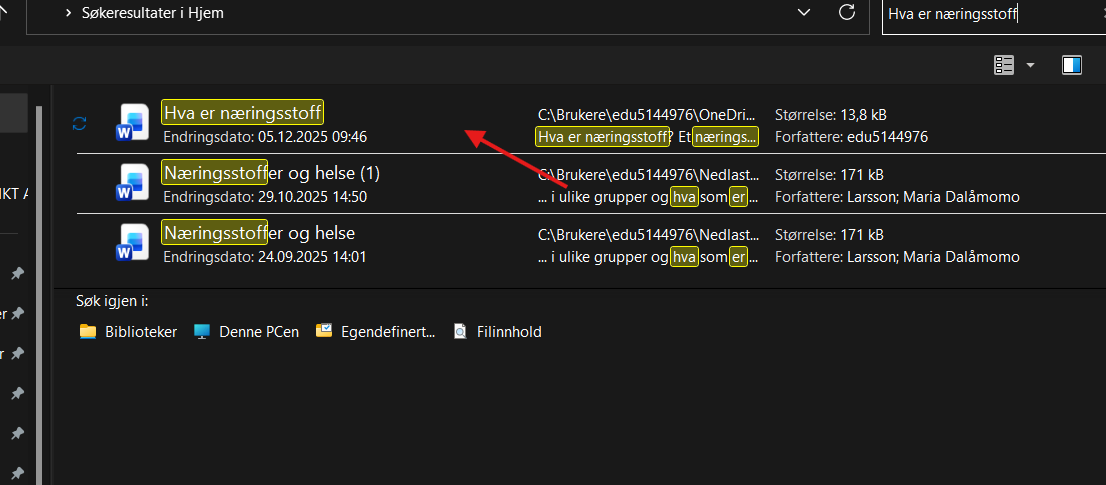
Task: Open the Hva er næringsstoff file name
Action: (x=242, y=113)
